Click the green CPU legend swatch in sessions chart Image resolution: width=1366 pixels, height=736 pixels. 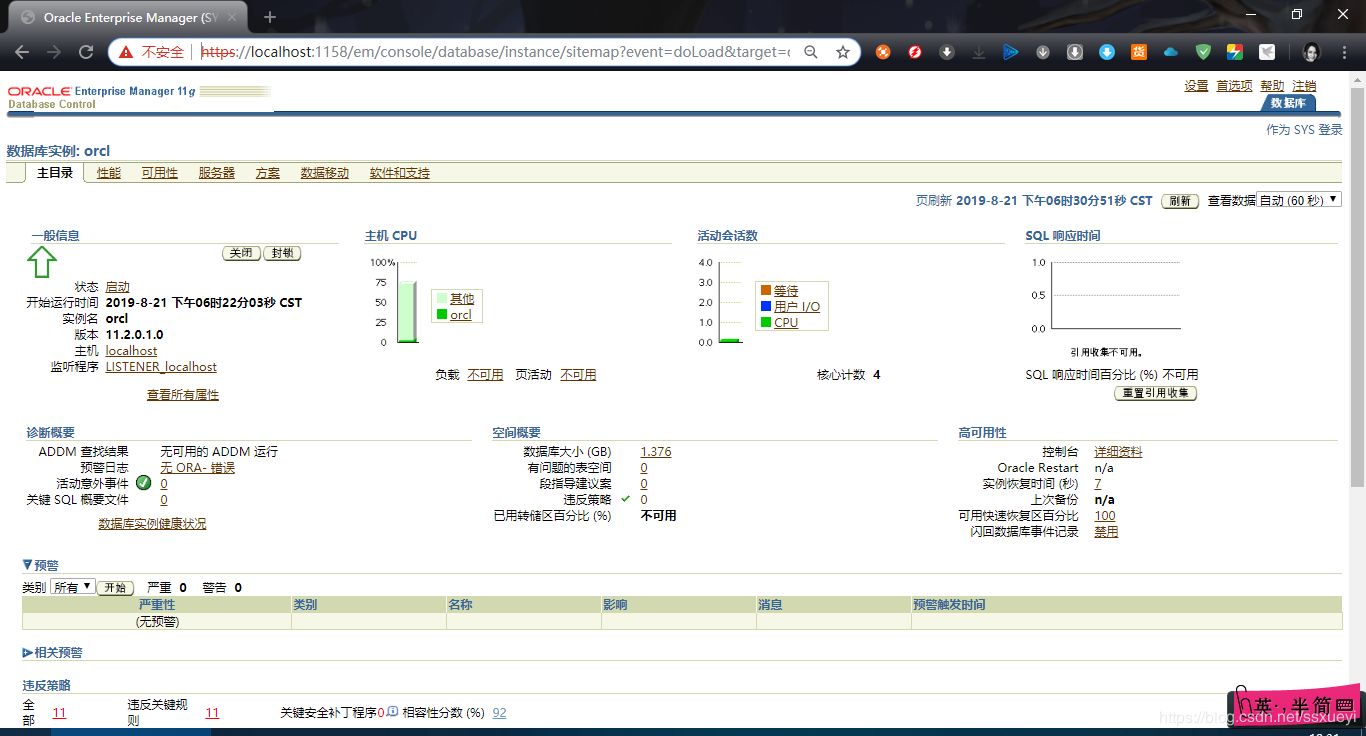pos(765,322)
